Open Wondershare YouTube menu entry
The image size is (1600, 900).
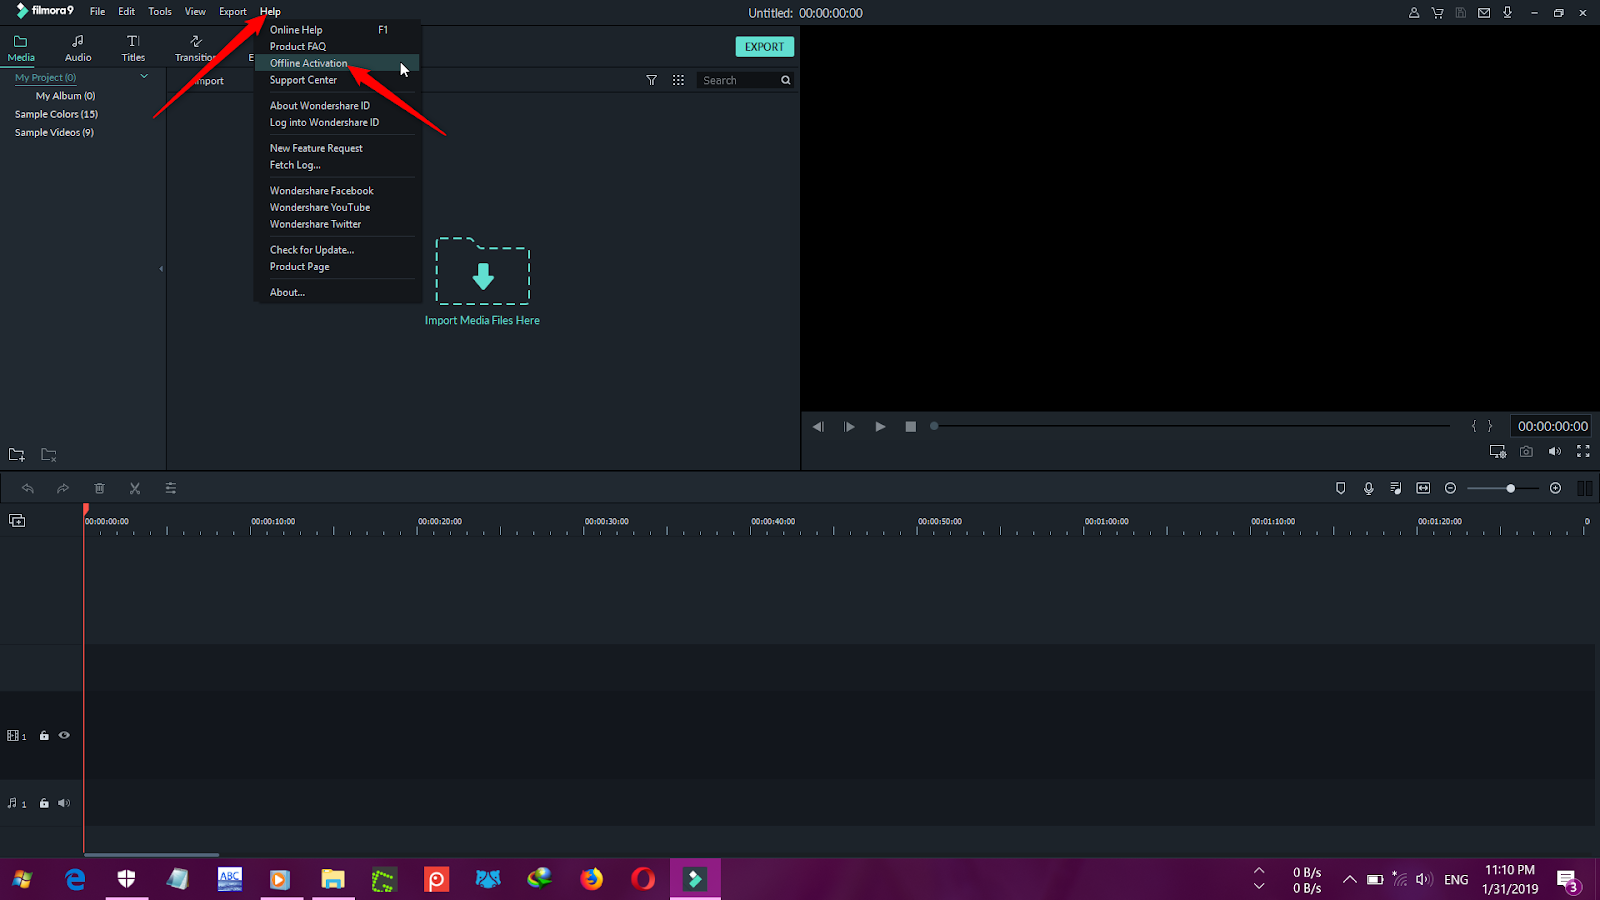tap(337, 207)
